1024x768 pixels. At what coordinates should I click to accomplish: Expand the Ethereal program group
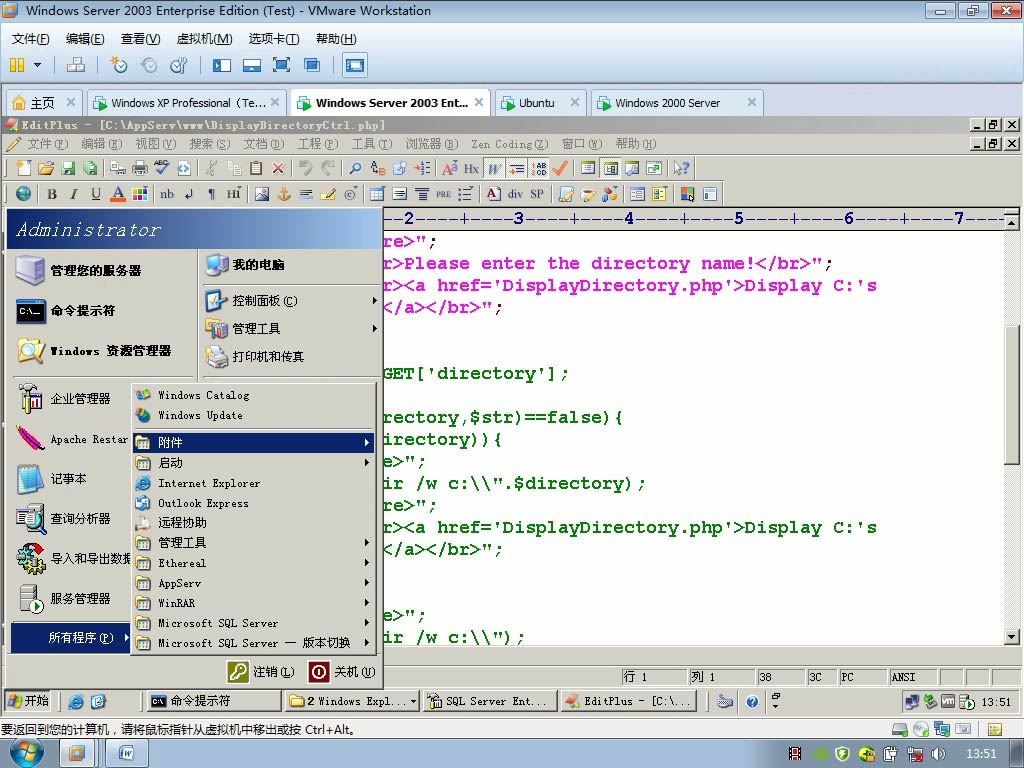(x=253, y=562)
